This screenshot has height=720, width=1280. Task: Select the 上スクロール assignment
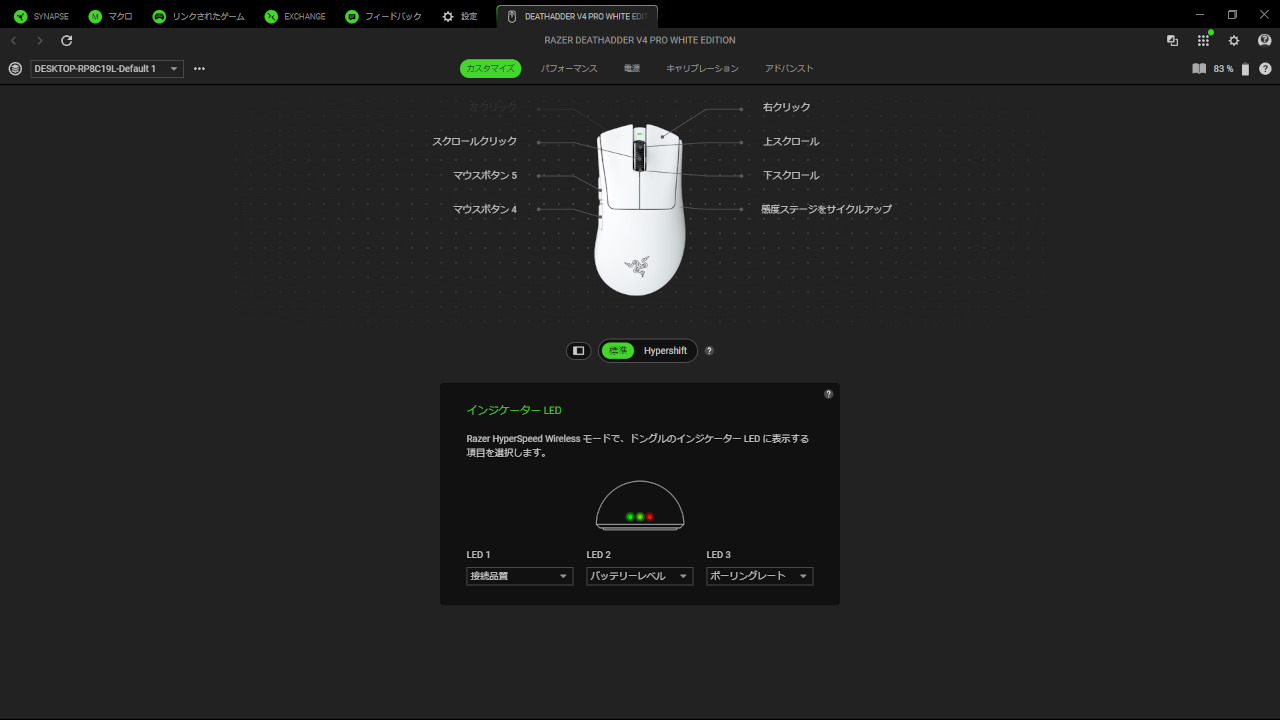(790, 141)
